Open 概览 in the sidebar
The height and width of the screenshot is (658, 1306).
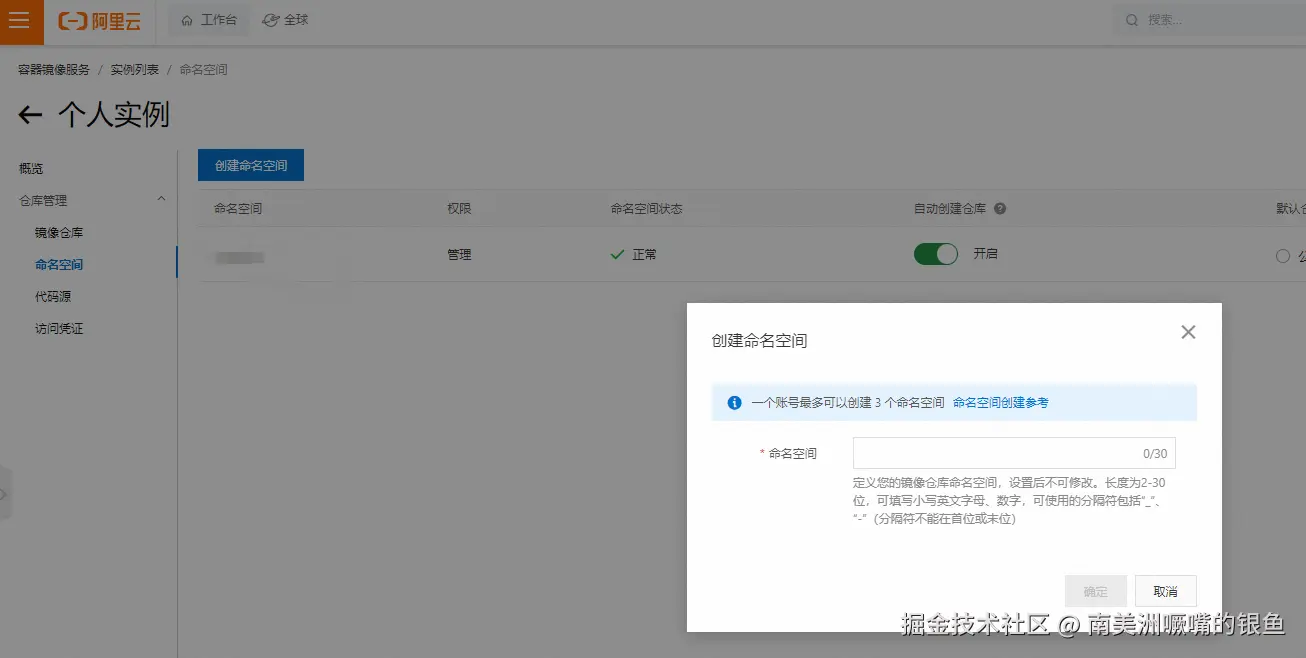(x=31, y=169)
